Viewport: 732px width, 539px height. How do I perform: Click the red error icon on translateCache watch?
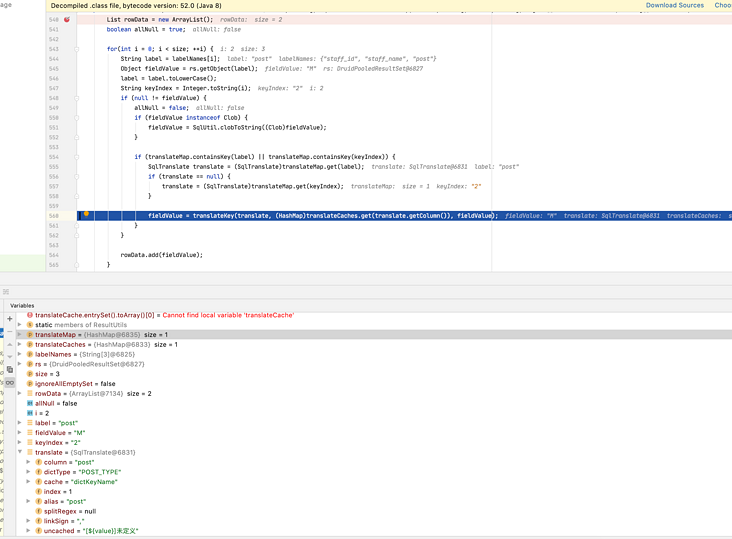29,315
